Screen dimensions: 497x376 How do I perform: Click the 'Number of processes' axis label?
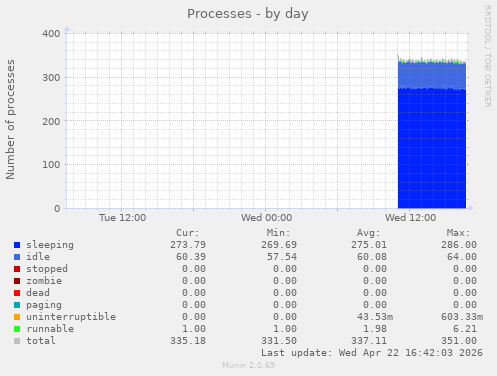coord(10,120)
